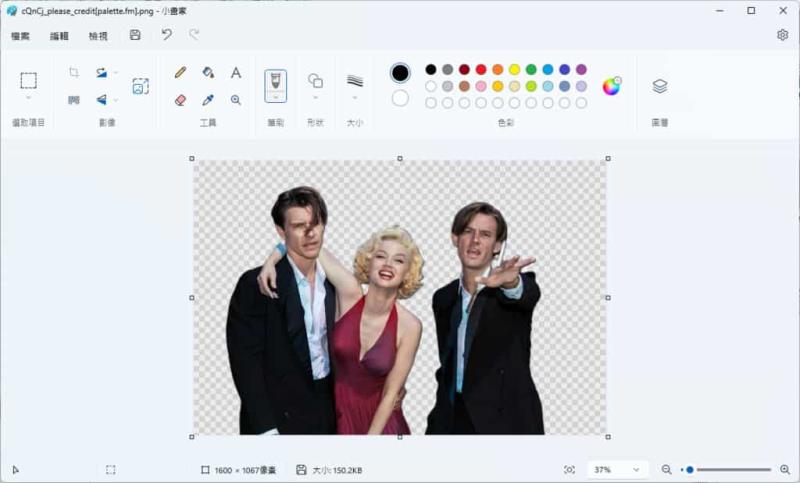Select the Eraser tool
Image resolution: width=800 pixels, height=483 pixels.
click(180, 100)
